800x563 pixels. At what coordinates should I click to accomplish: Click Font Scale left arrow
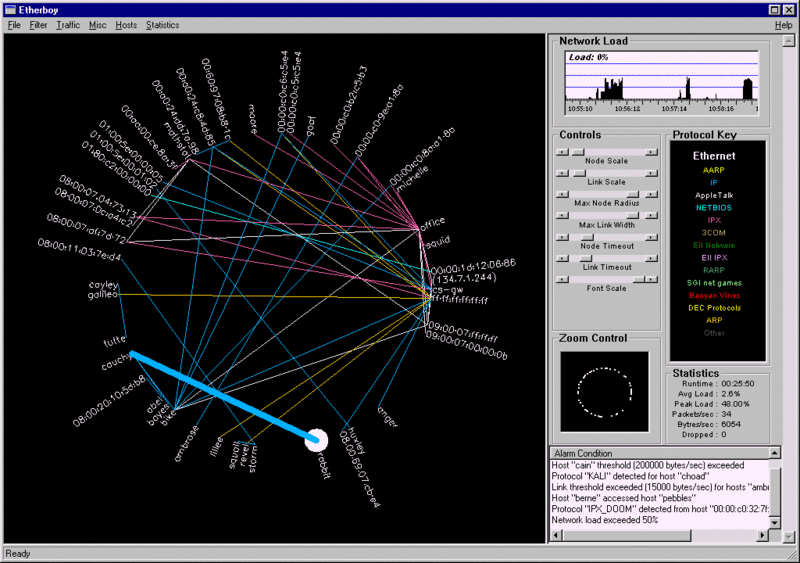click(562, 280)
